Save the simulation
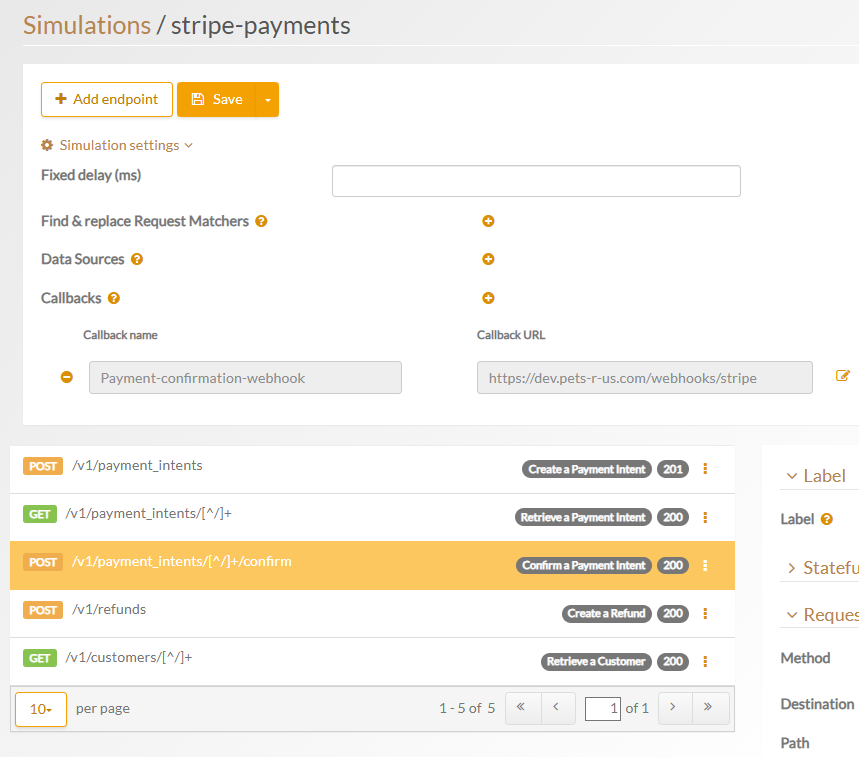 click(217, 100)
